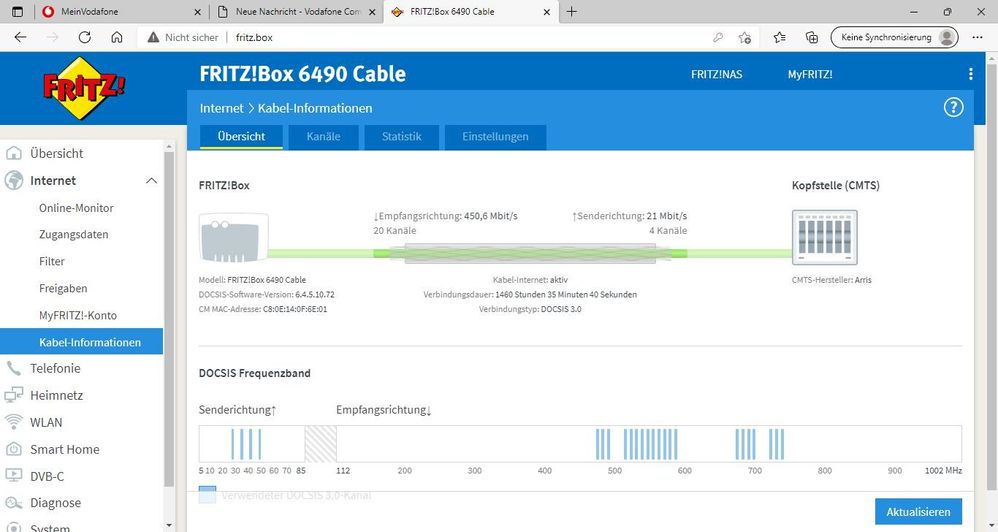This screenshot has height=532, width=998.
Task: Click Senderichtung 21 Mbit/s text
Action: point(629,216)
